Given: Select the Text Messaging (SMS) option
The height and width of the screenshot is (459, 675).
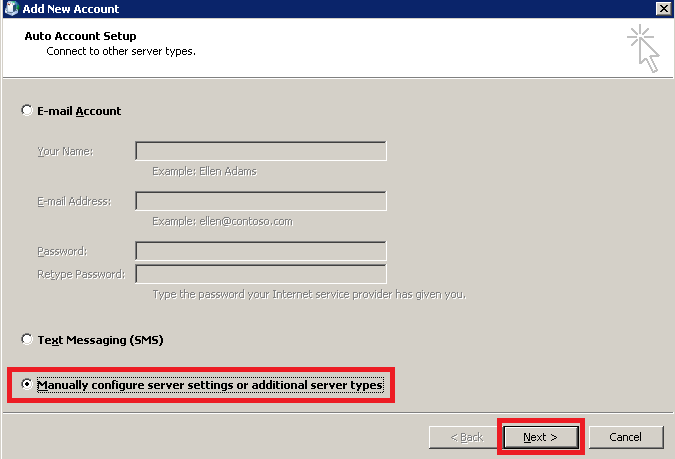Looking at the screenshot, I should tap(27, 339).
